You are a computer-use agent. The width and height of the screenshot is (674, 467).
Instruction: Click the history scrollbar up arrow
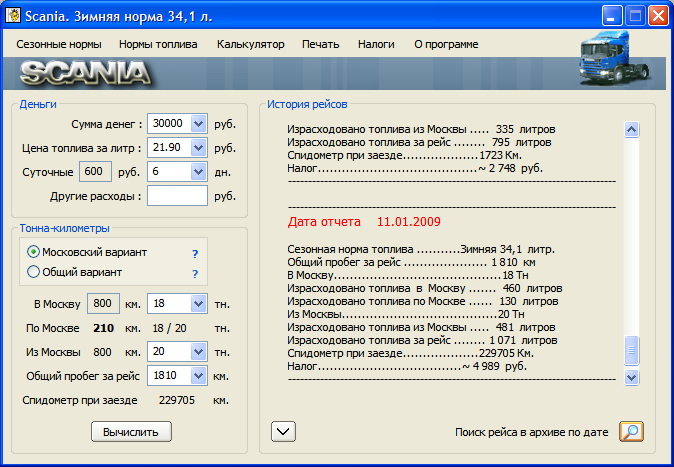631,129
